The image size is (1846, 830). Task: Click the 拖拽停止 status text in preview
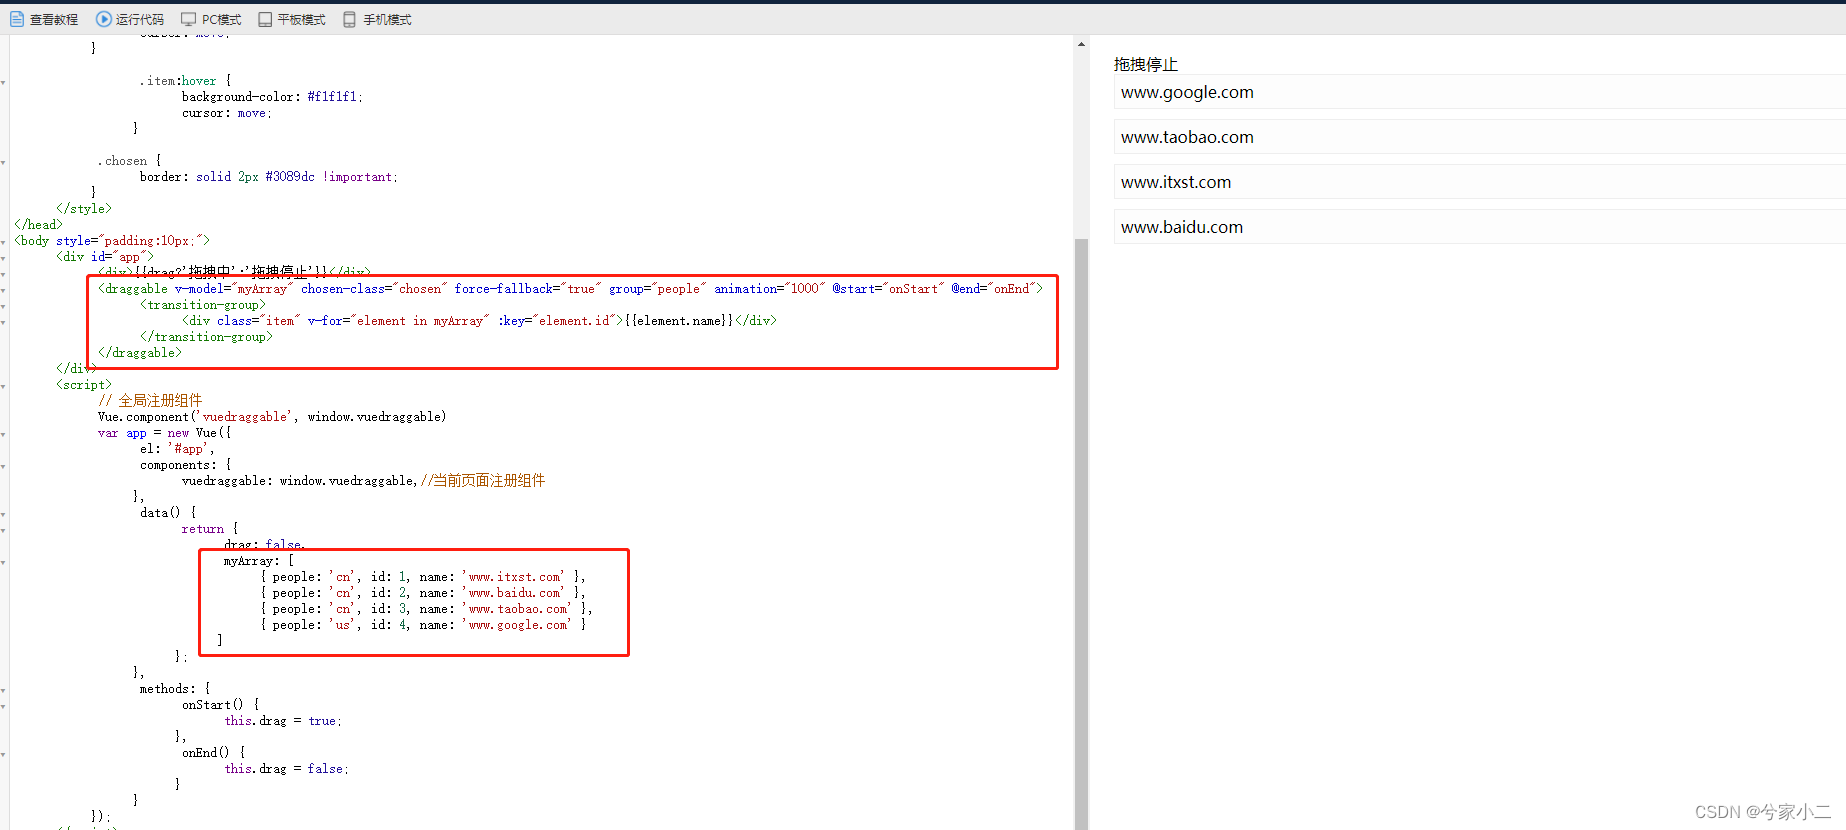[x=1146, y=64]
